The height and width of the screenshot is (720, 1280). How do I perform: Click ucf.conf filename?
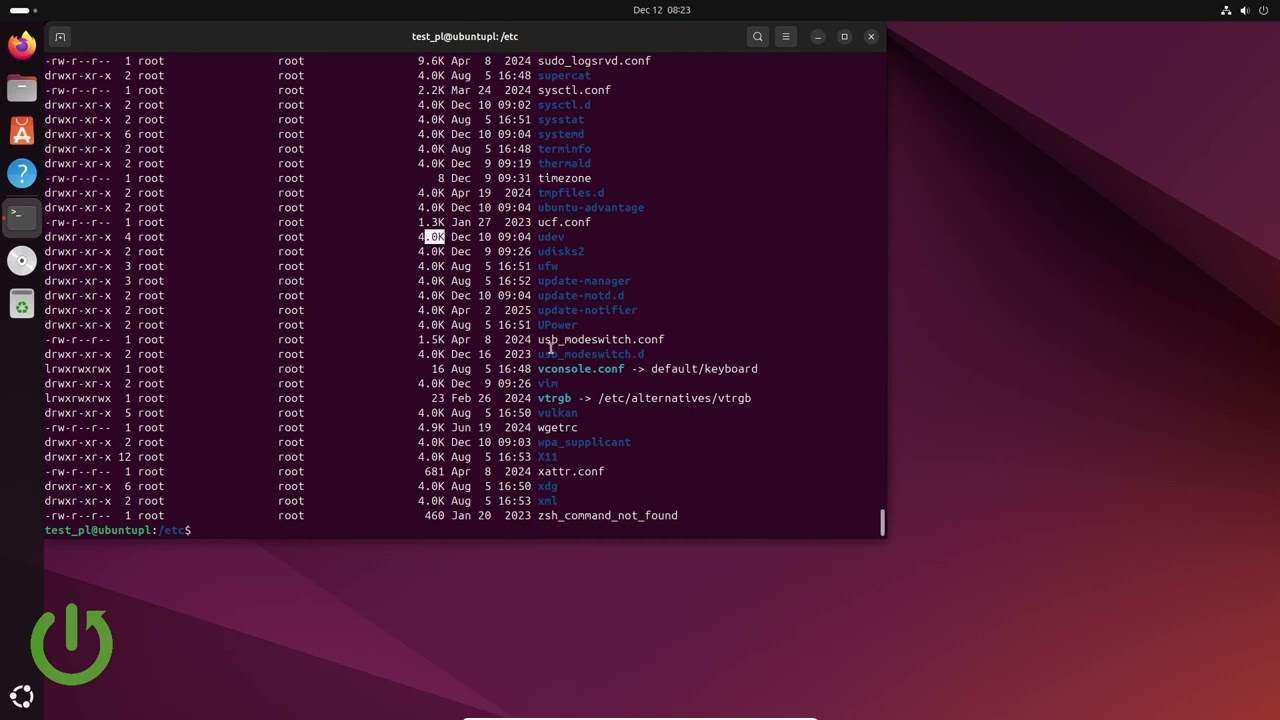point(564,222)
